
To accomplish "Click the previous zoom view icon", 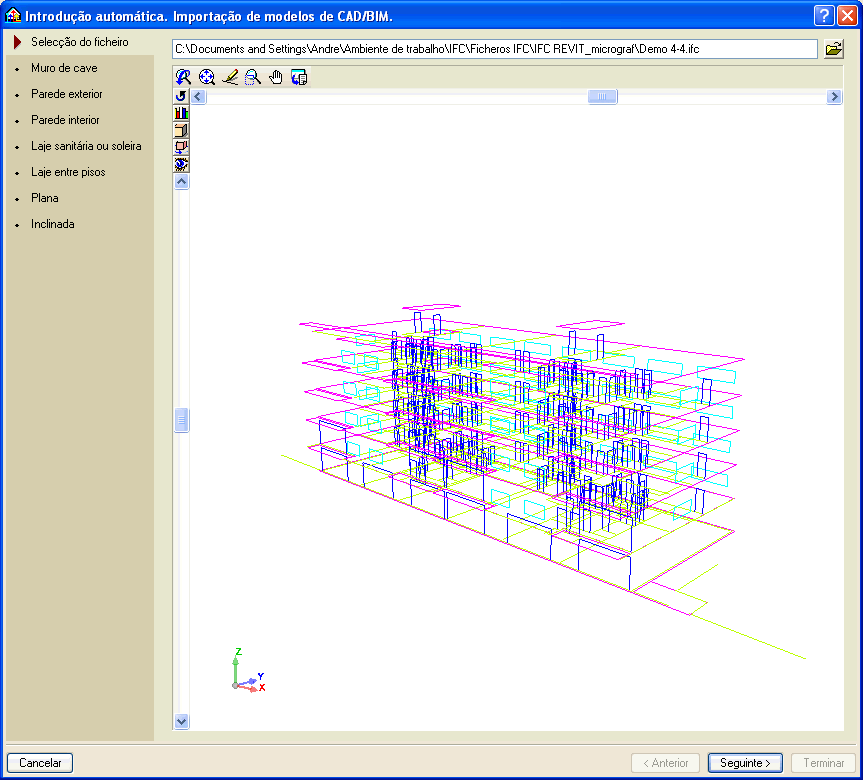I will (183, 77).
